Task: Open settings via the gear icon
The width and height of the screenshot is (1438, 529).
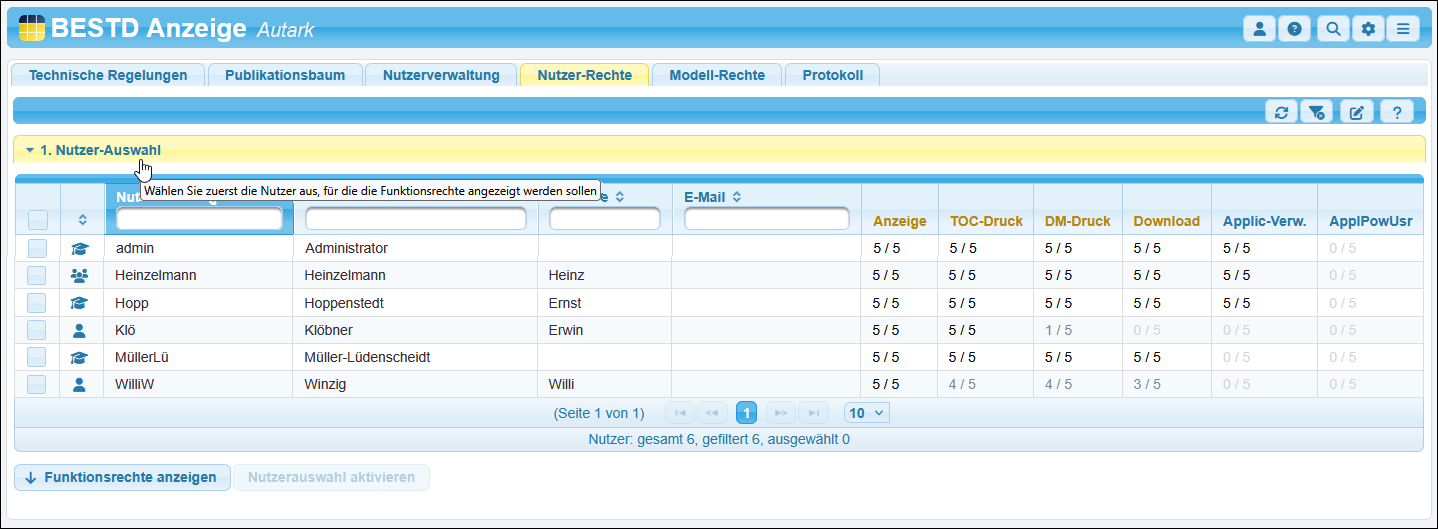Action: click(x=1368, y=29)
